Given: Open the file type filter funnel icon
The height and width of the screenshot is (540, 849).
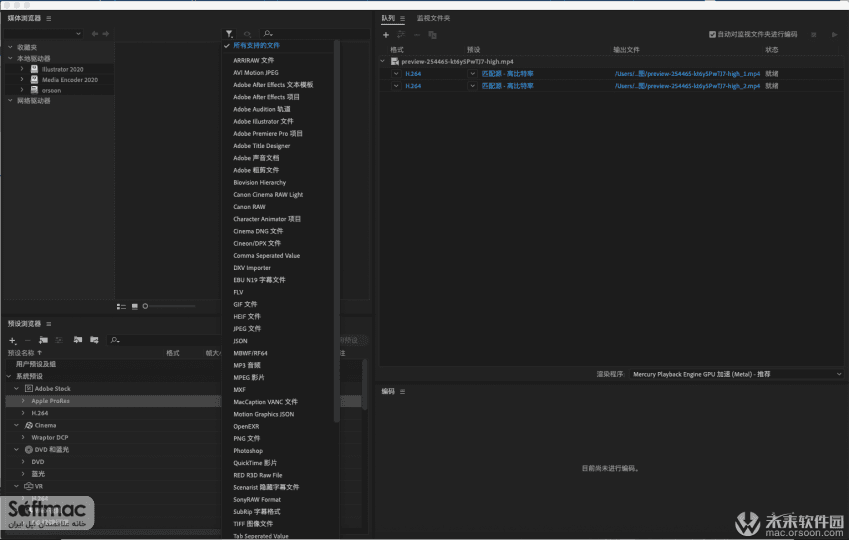Looking at the screenshot, I should click(x=230, y=34).
